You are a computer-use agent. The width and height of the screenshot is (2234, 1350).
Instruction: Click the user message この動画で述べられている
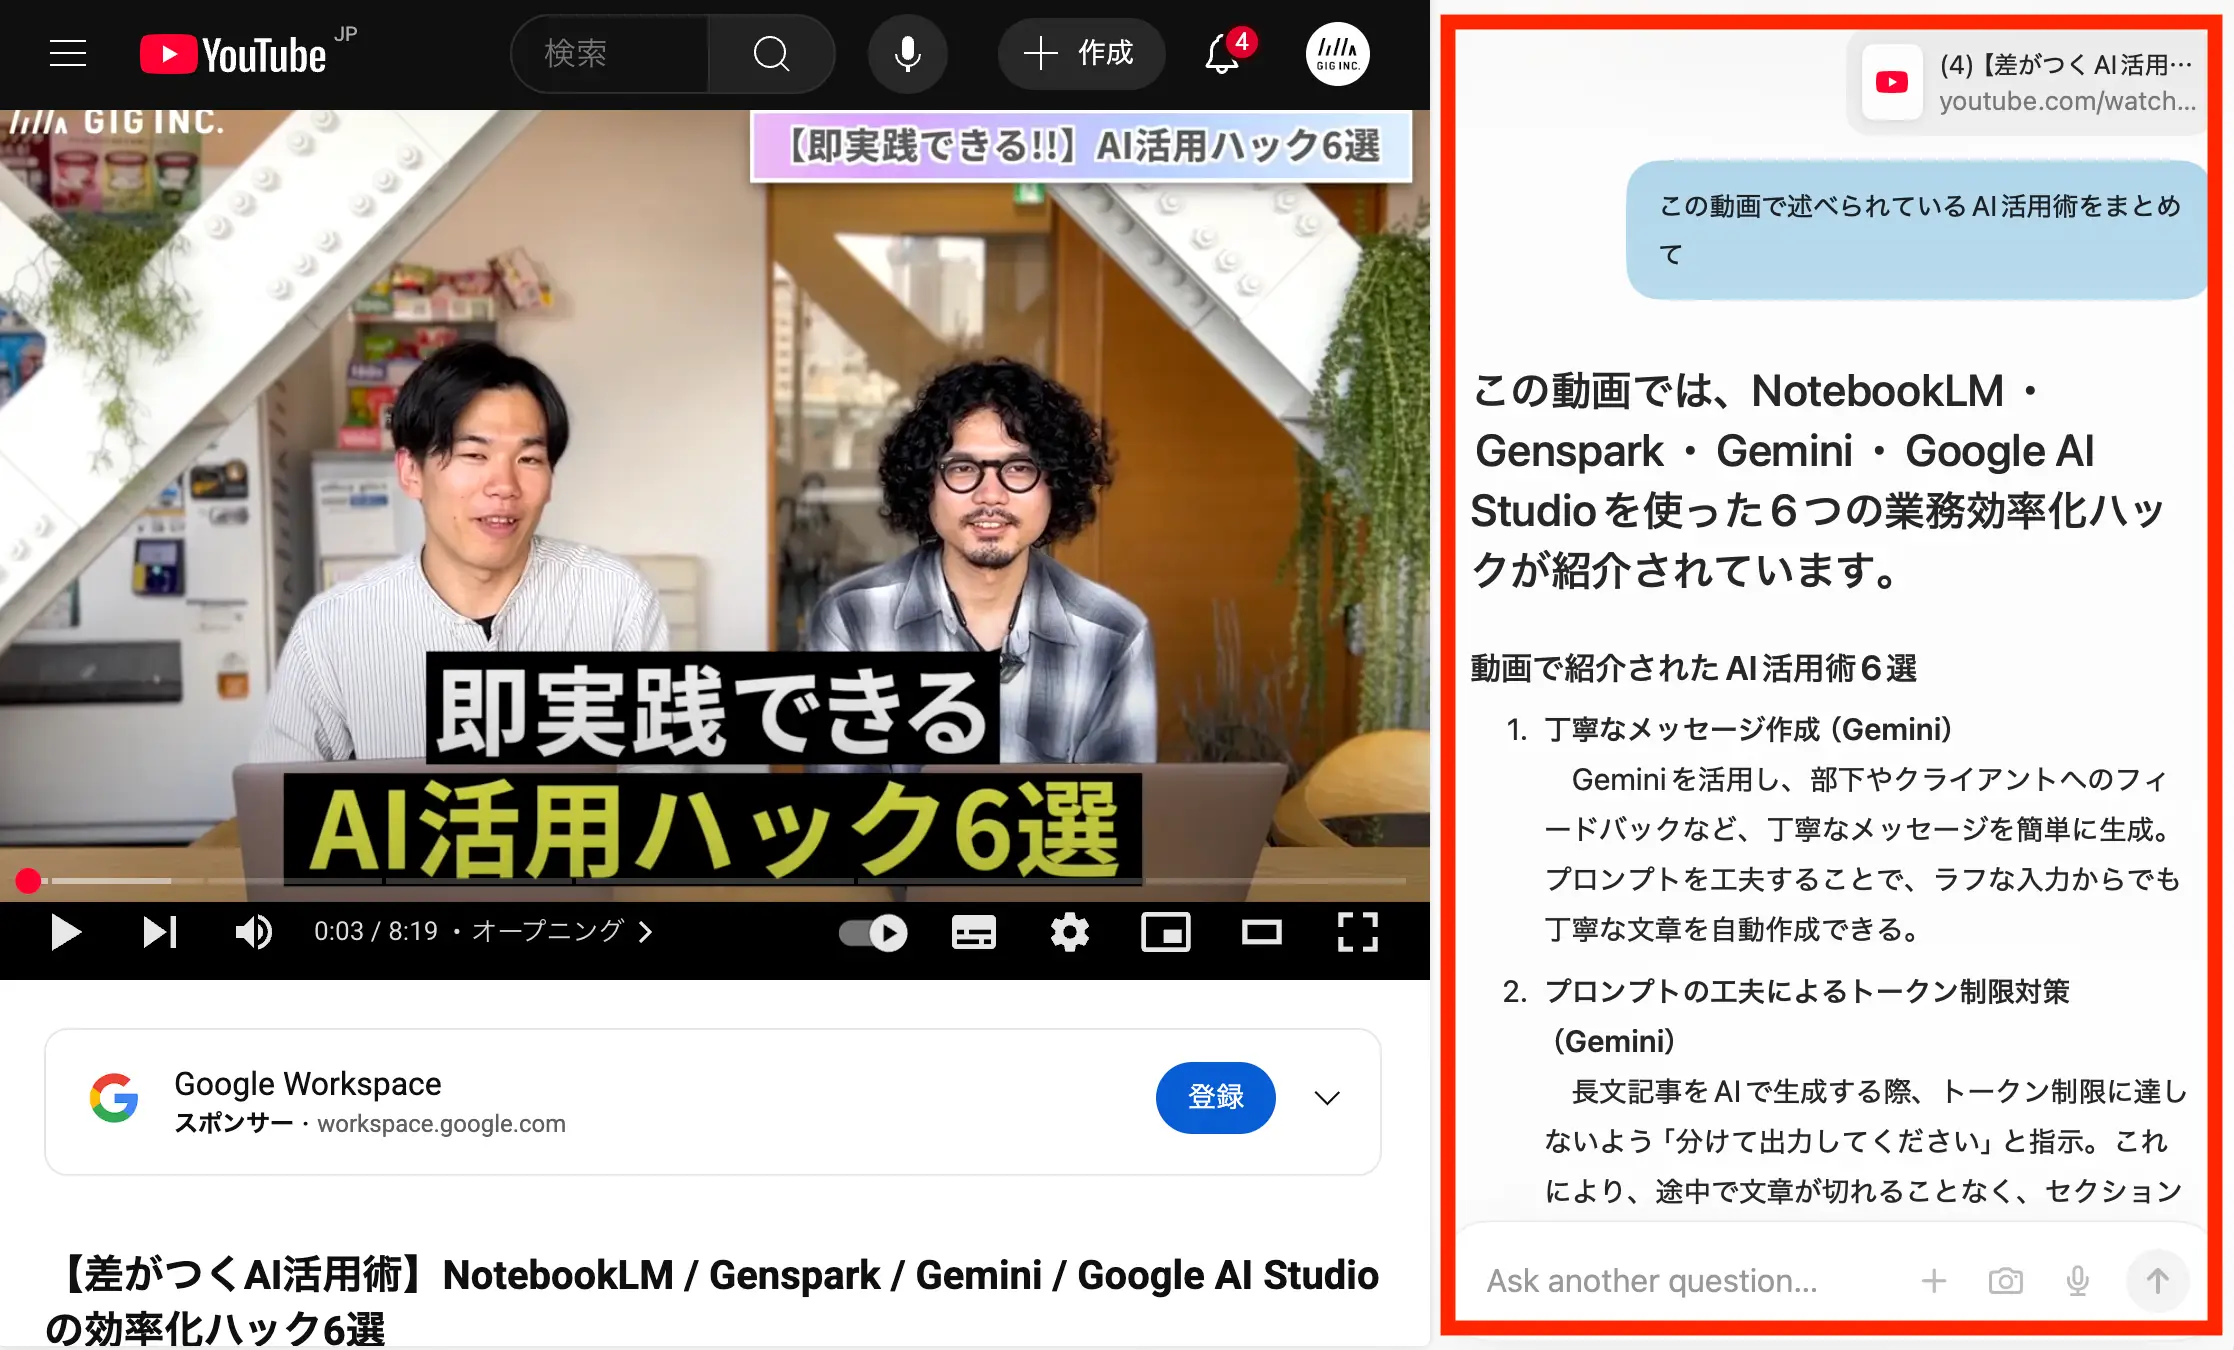click(x=1917, y=230)
